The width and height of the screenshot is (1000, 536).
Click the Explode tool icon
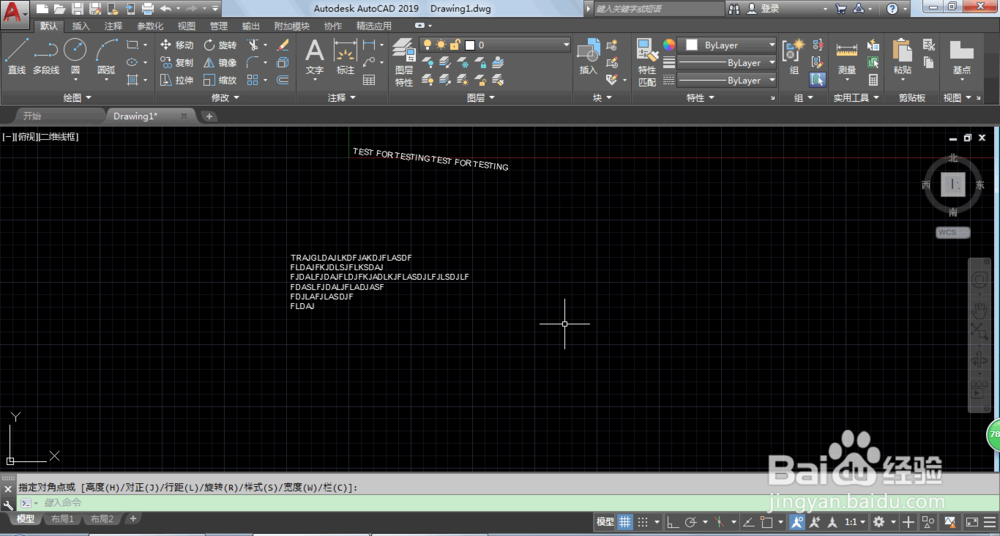(x=283, y=63)
